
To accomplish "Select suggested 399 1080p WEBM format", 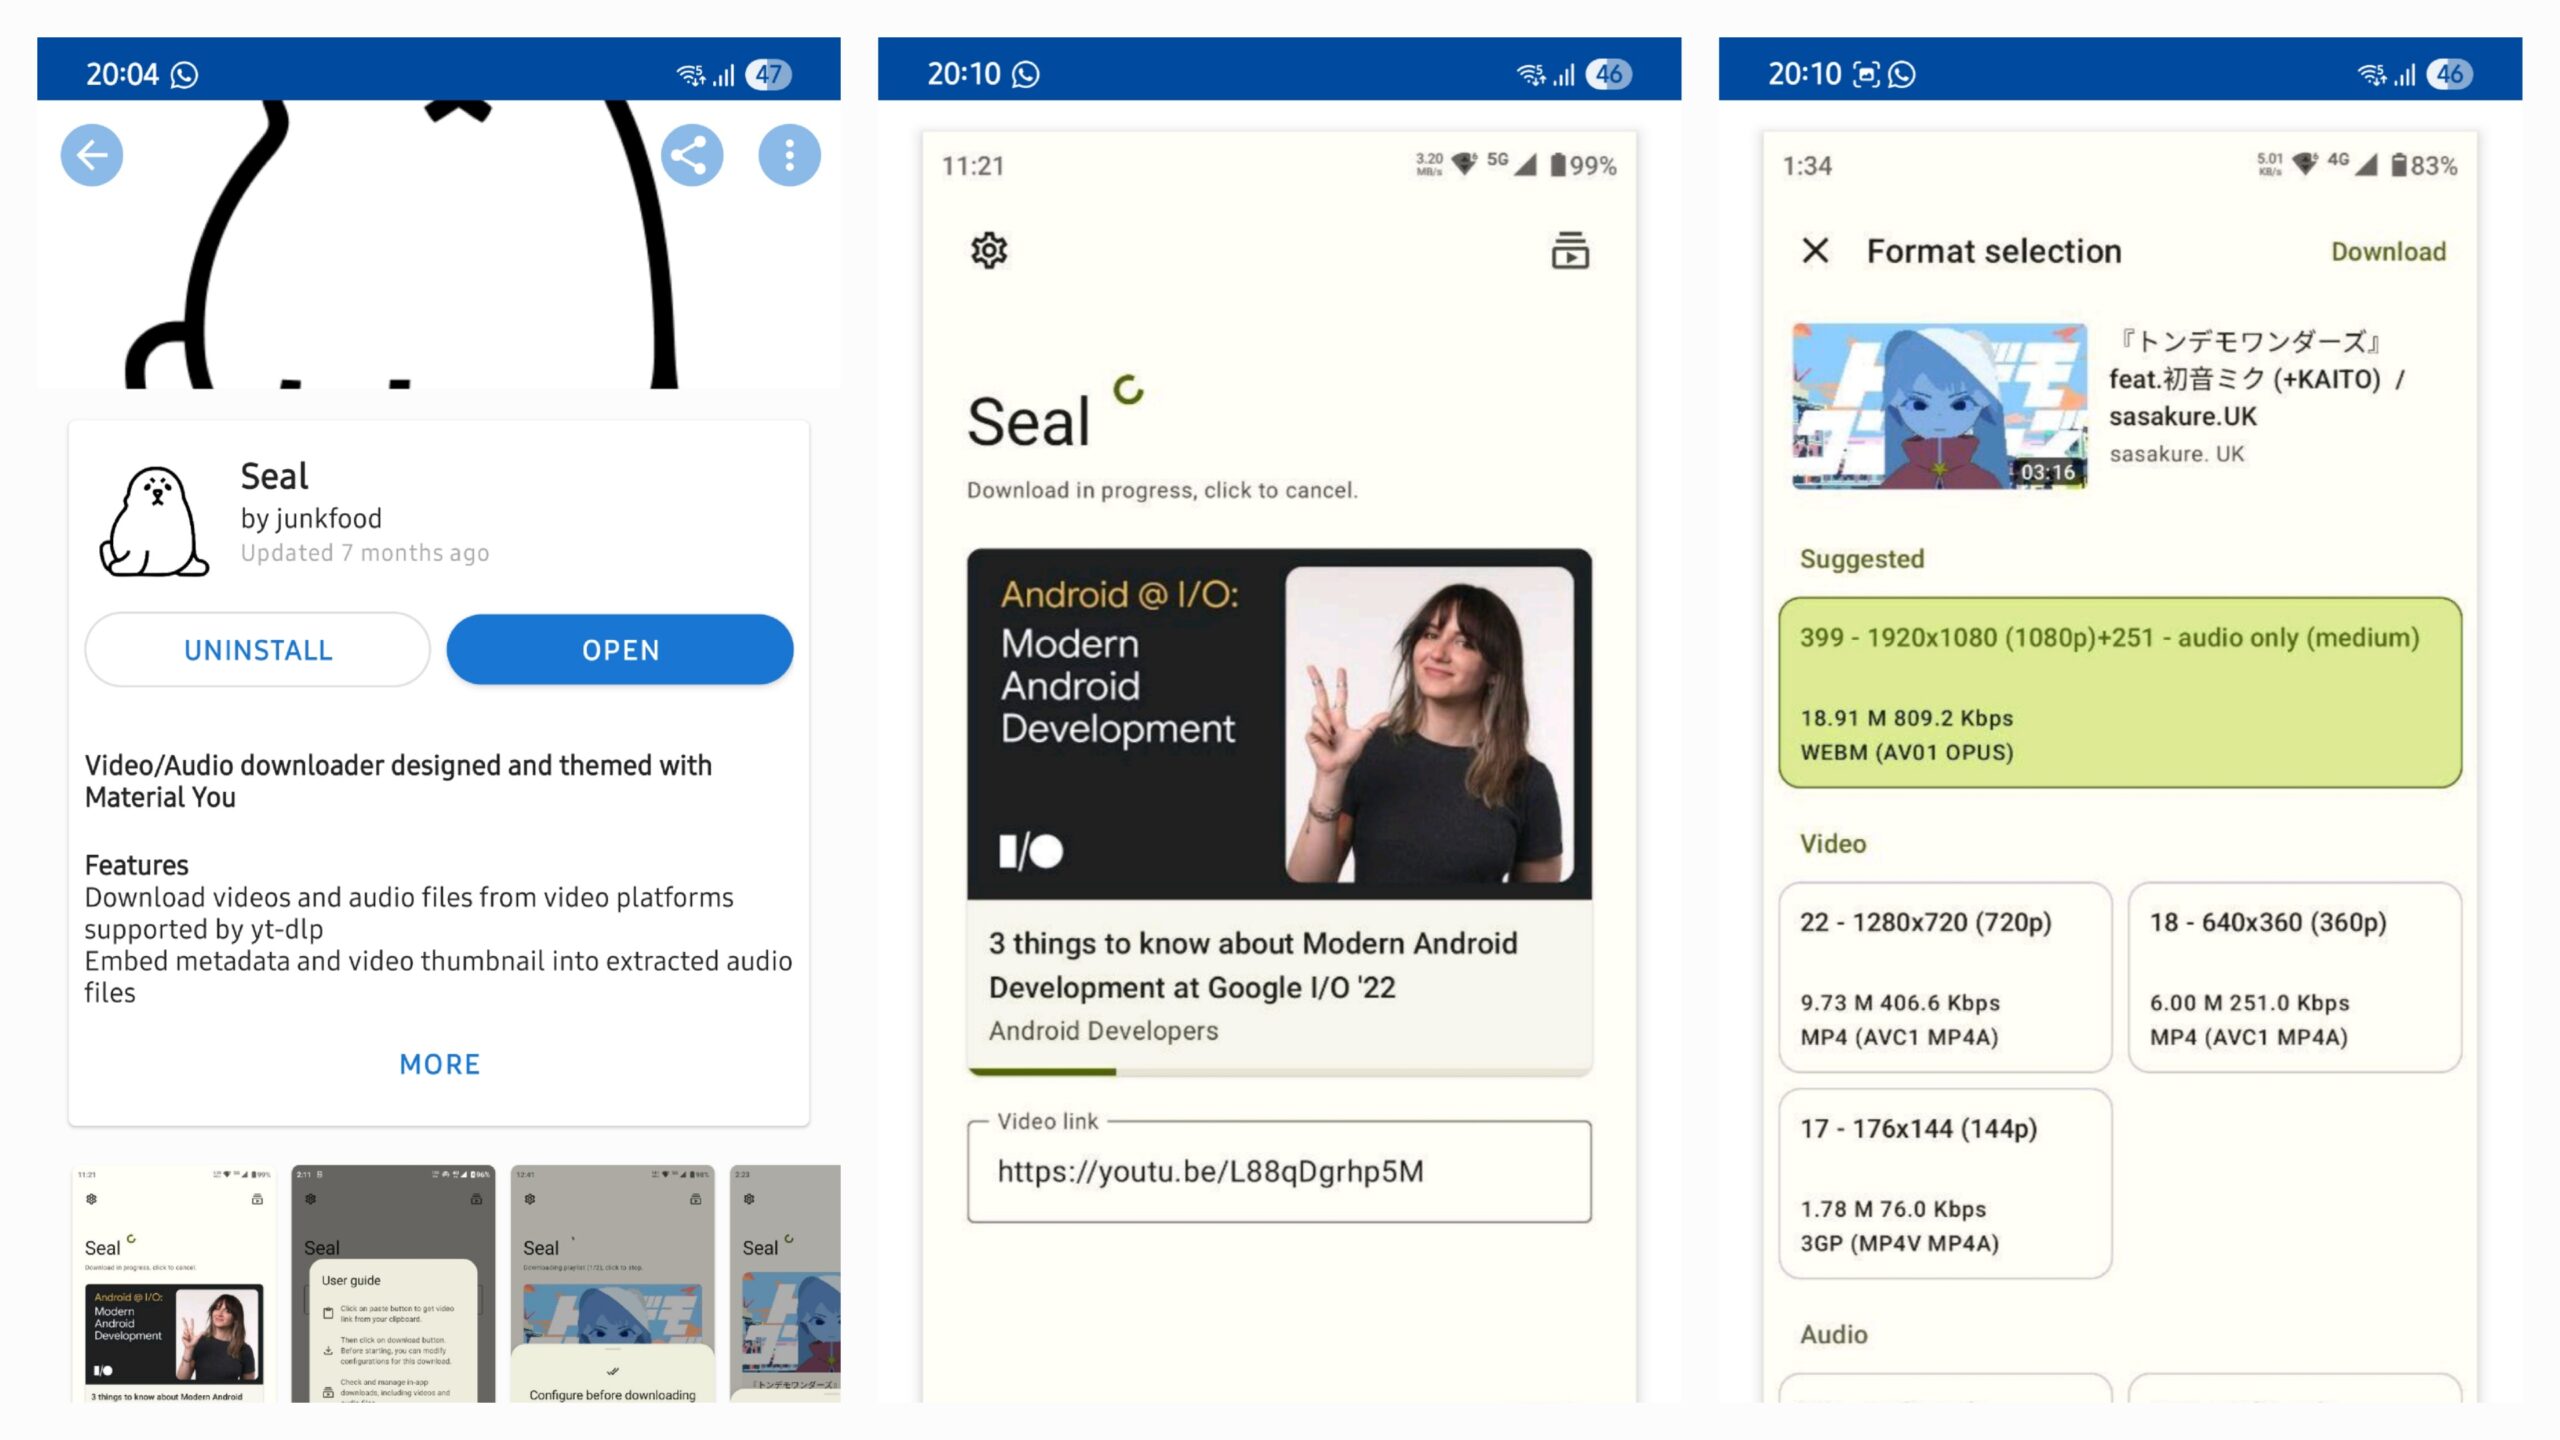I will point(2120,692).
